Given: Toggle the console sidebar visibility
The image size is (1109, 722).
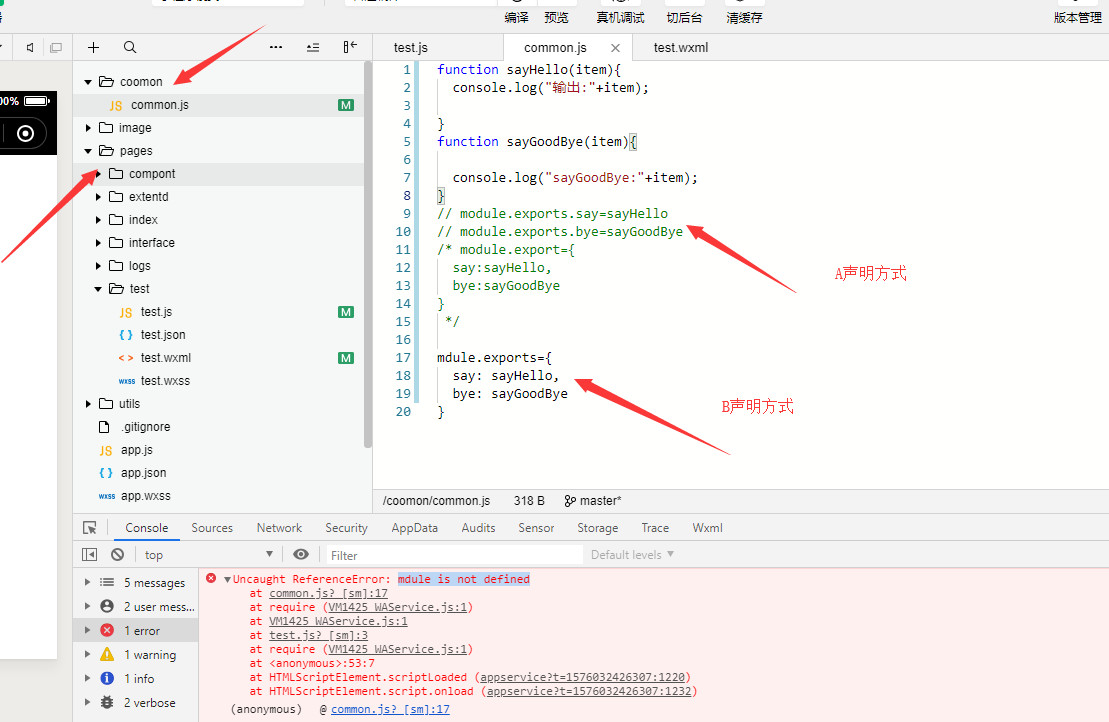Looking at the screenshot, I should tap(90, 554).
